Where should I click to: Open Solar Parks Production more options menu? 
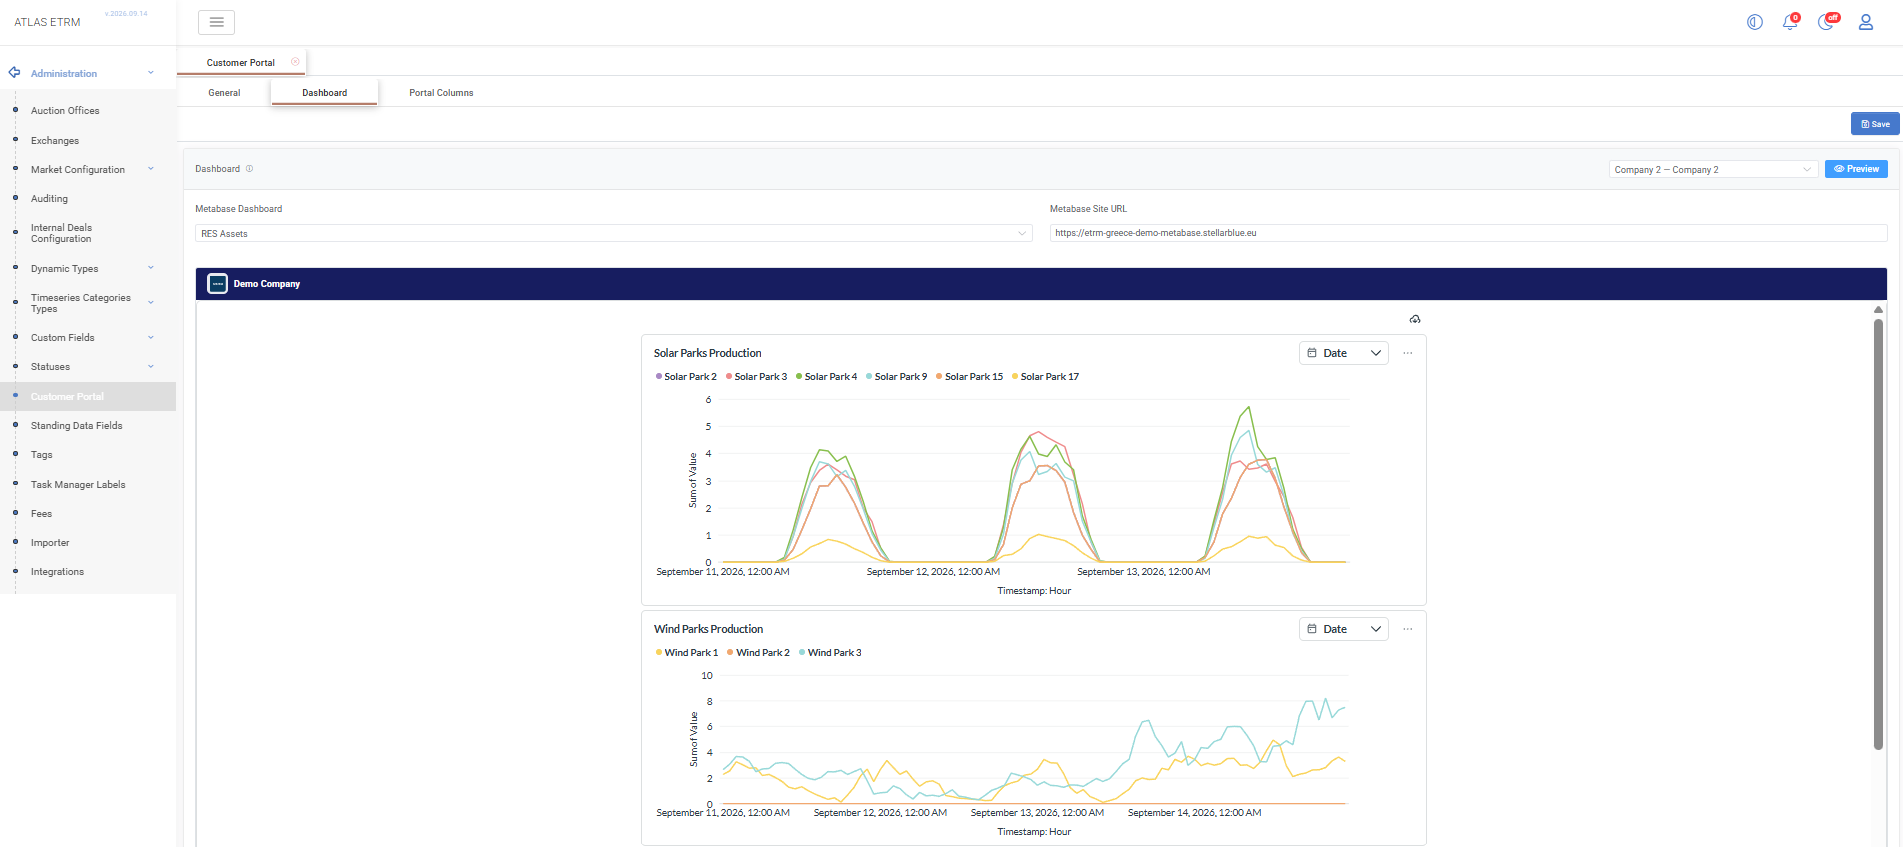coord(1408,353)
